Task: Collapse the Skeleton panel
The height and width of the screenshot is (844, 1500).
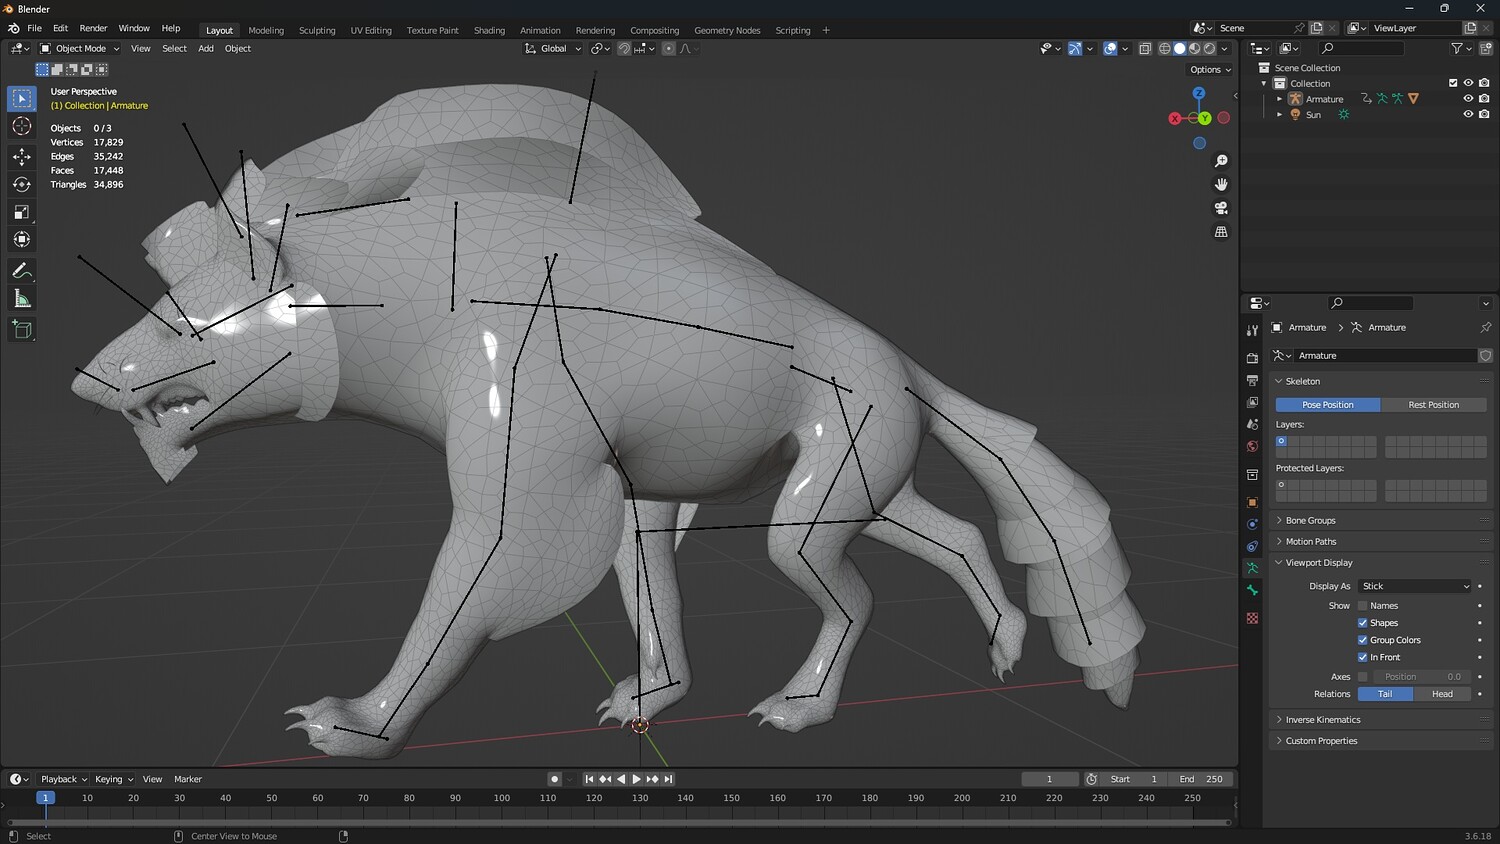Action: (x=1302, y=381)
